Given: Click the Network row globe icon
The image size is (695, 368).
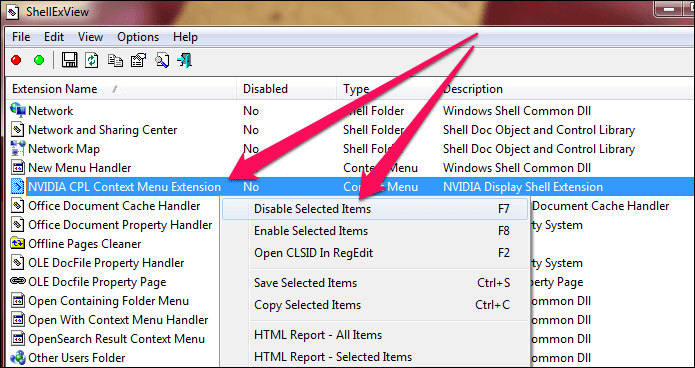Looking at the screenshot, I should click(x=18, y=110).
